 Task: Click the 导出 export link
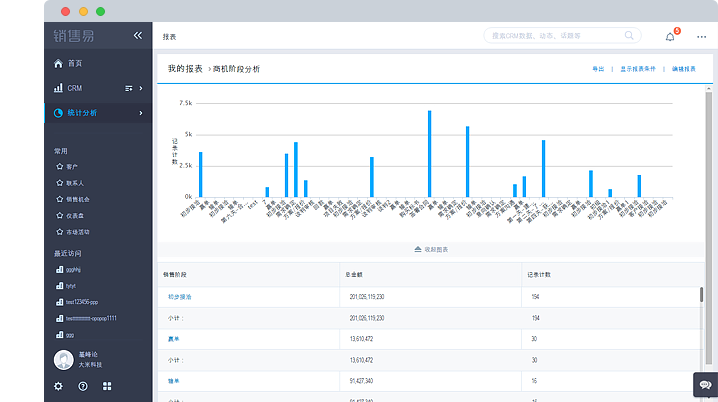(x=598, y=69)
